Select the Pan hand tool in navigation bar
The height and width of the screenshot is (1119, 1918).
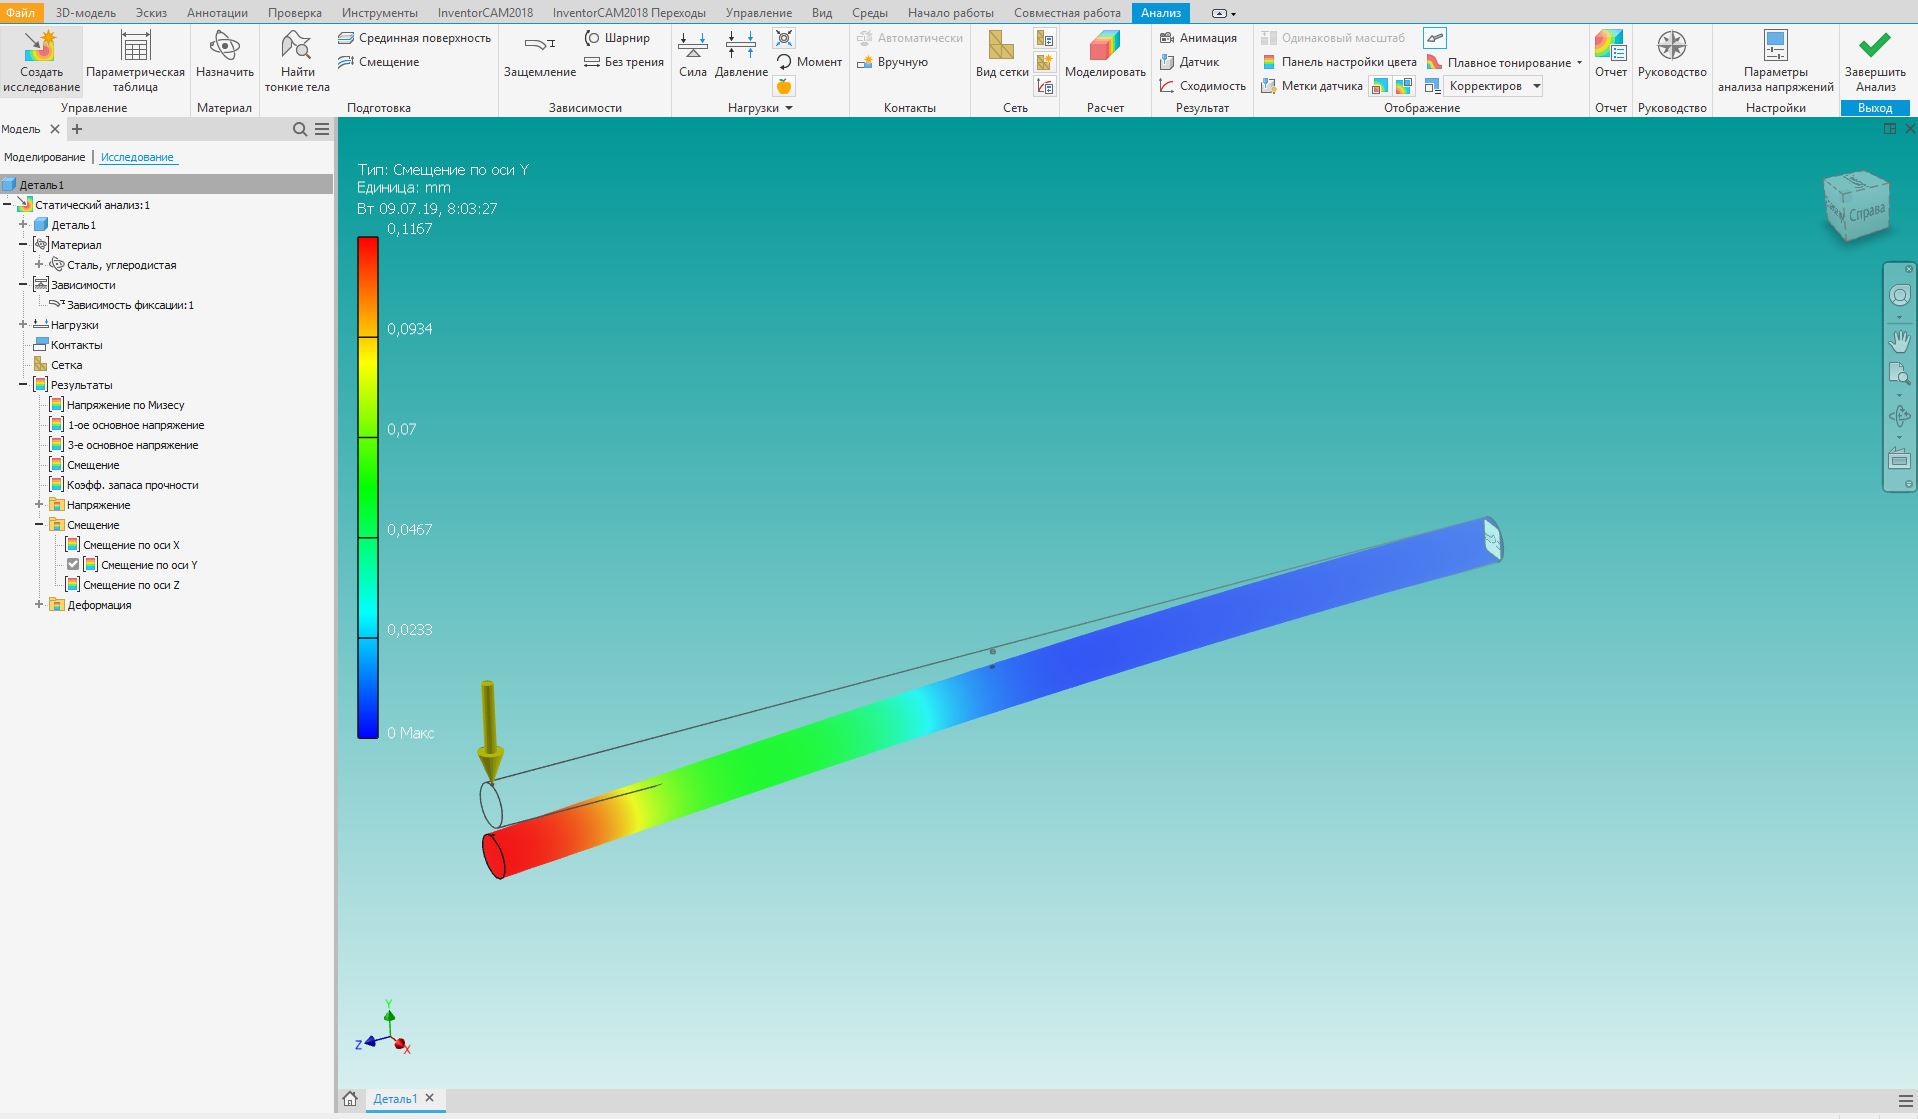[1899, 341]
